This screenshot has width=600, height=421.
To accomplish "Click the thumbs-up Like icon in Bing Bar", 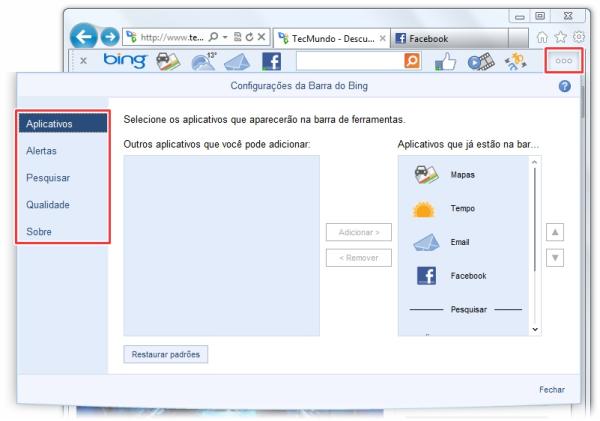I will pyautogui.click(x=445, y=61).
